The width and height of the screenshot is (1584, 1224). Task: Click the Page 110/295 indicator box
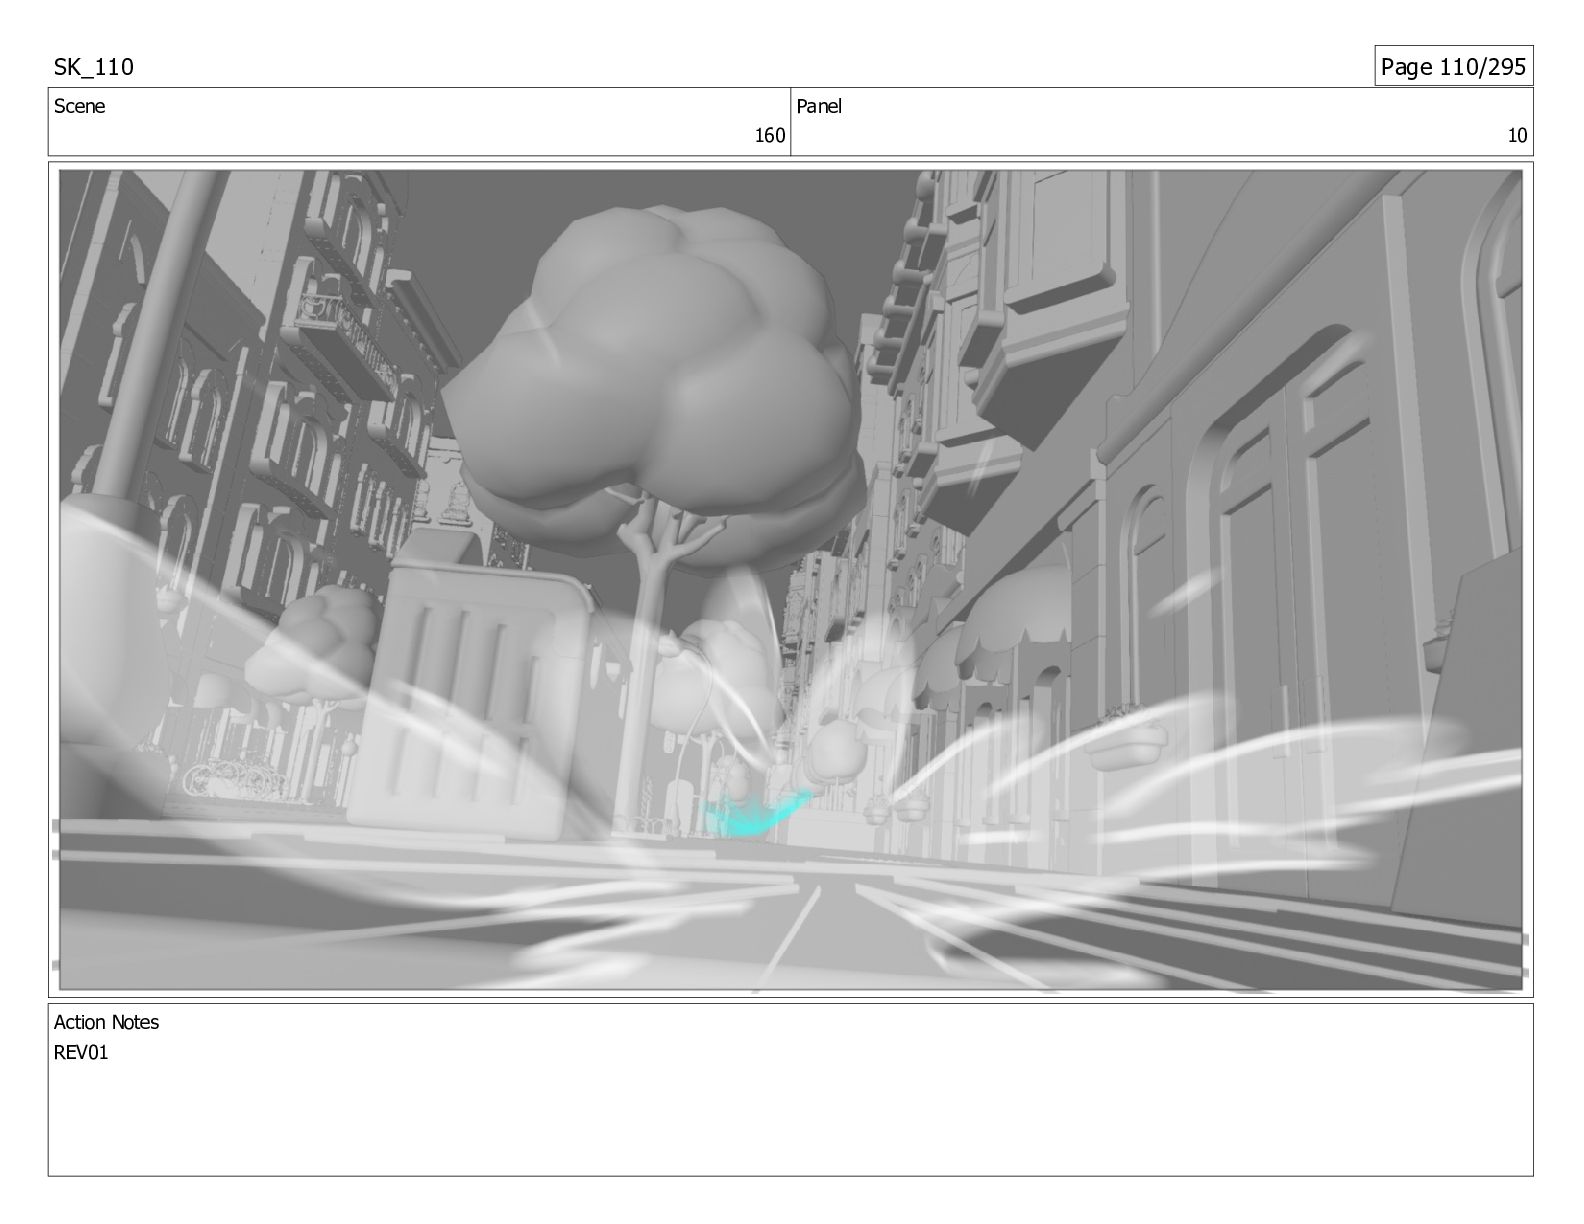pyautogui.click(x=1453, y=66)
